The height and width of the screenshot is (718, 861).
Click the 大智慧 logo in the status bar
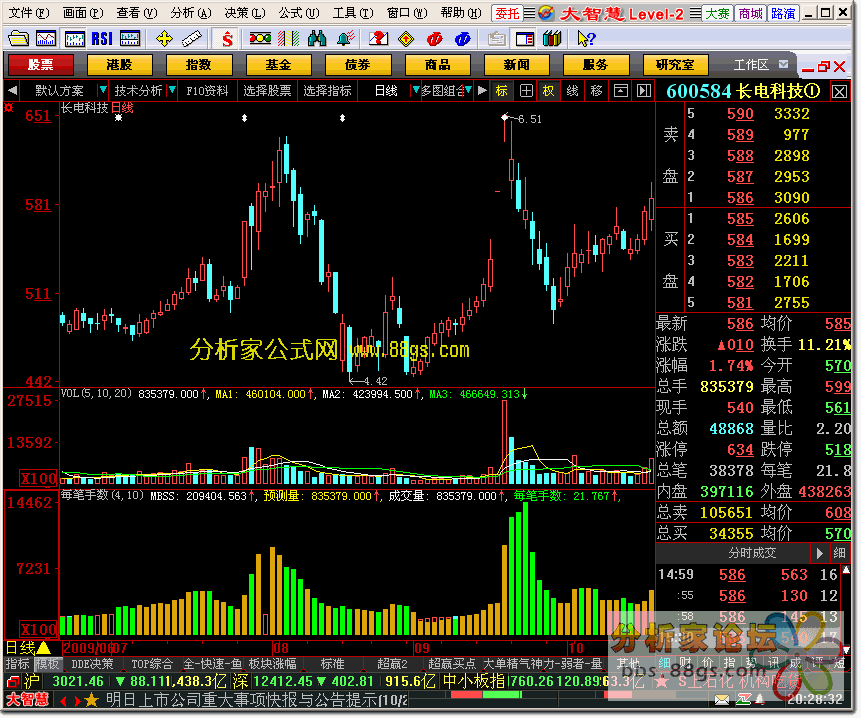pos(27,700)
